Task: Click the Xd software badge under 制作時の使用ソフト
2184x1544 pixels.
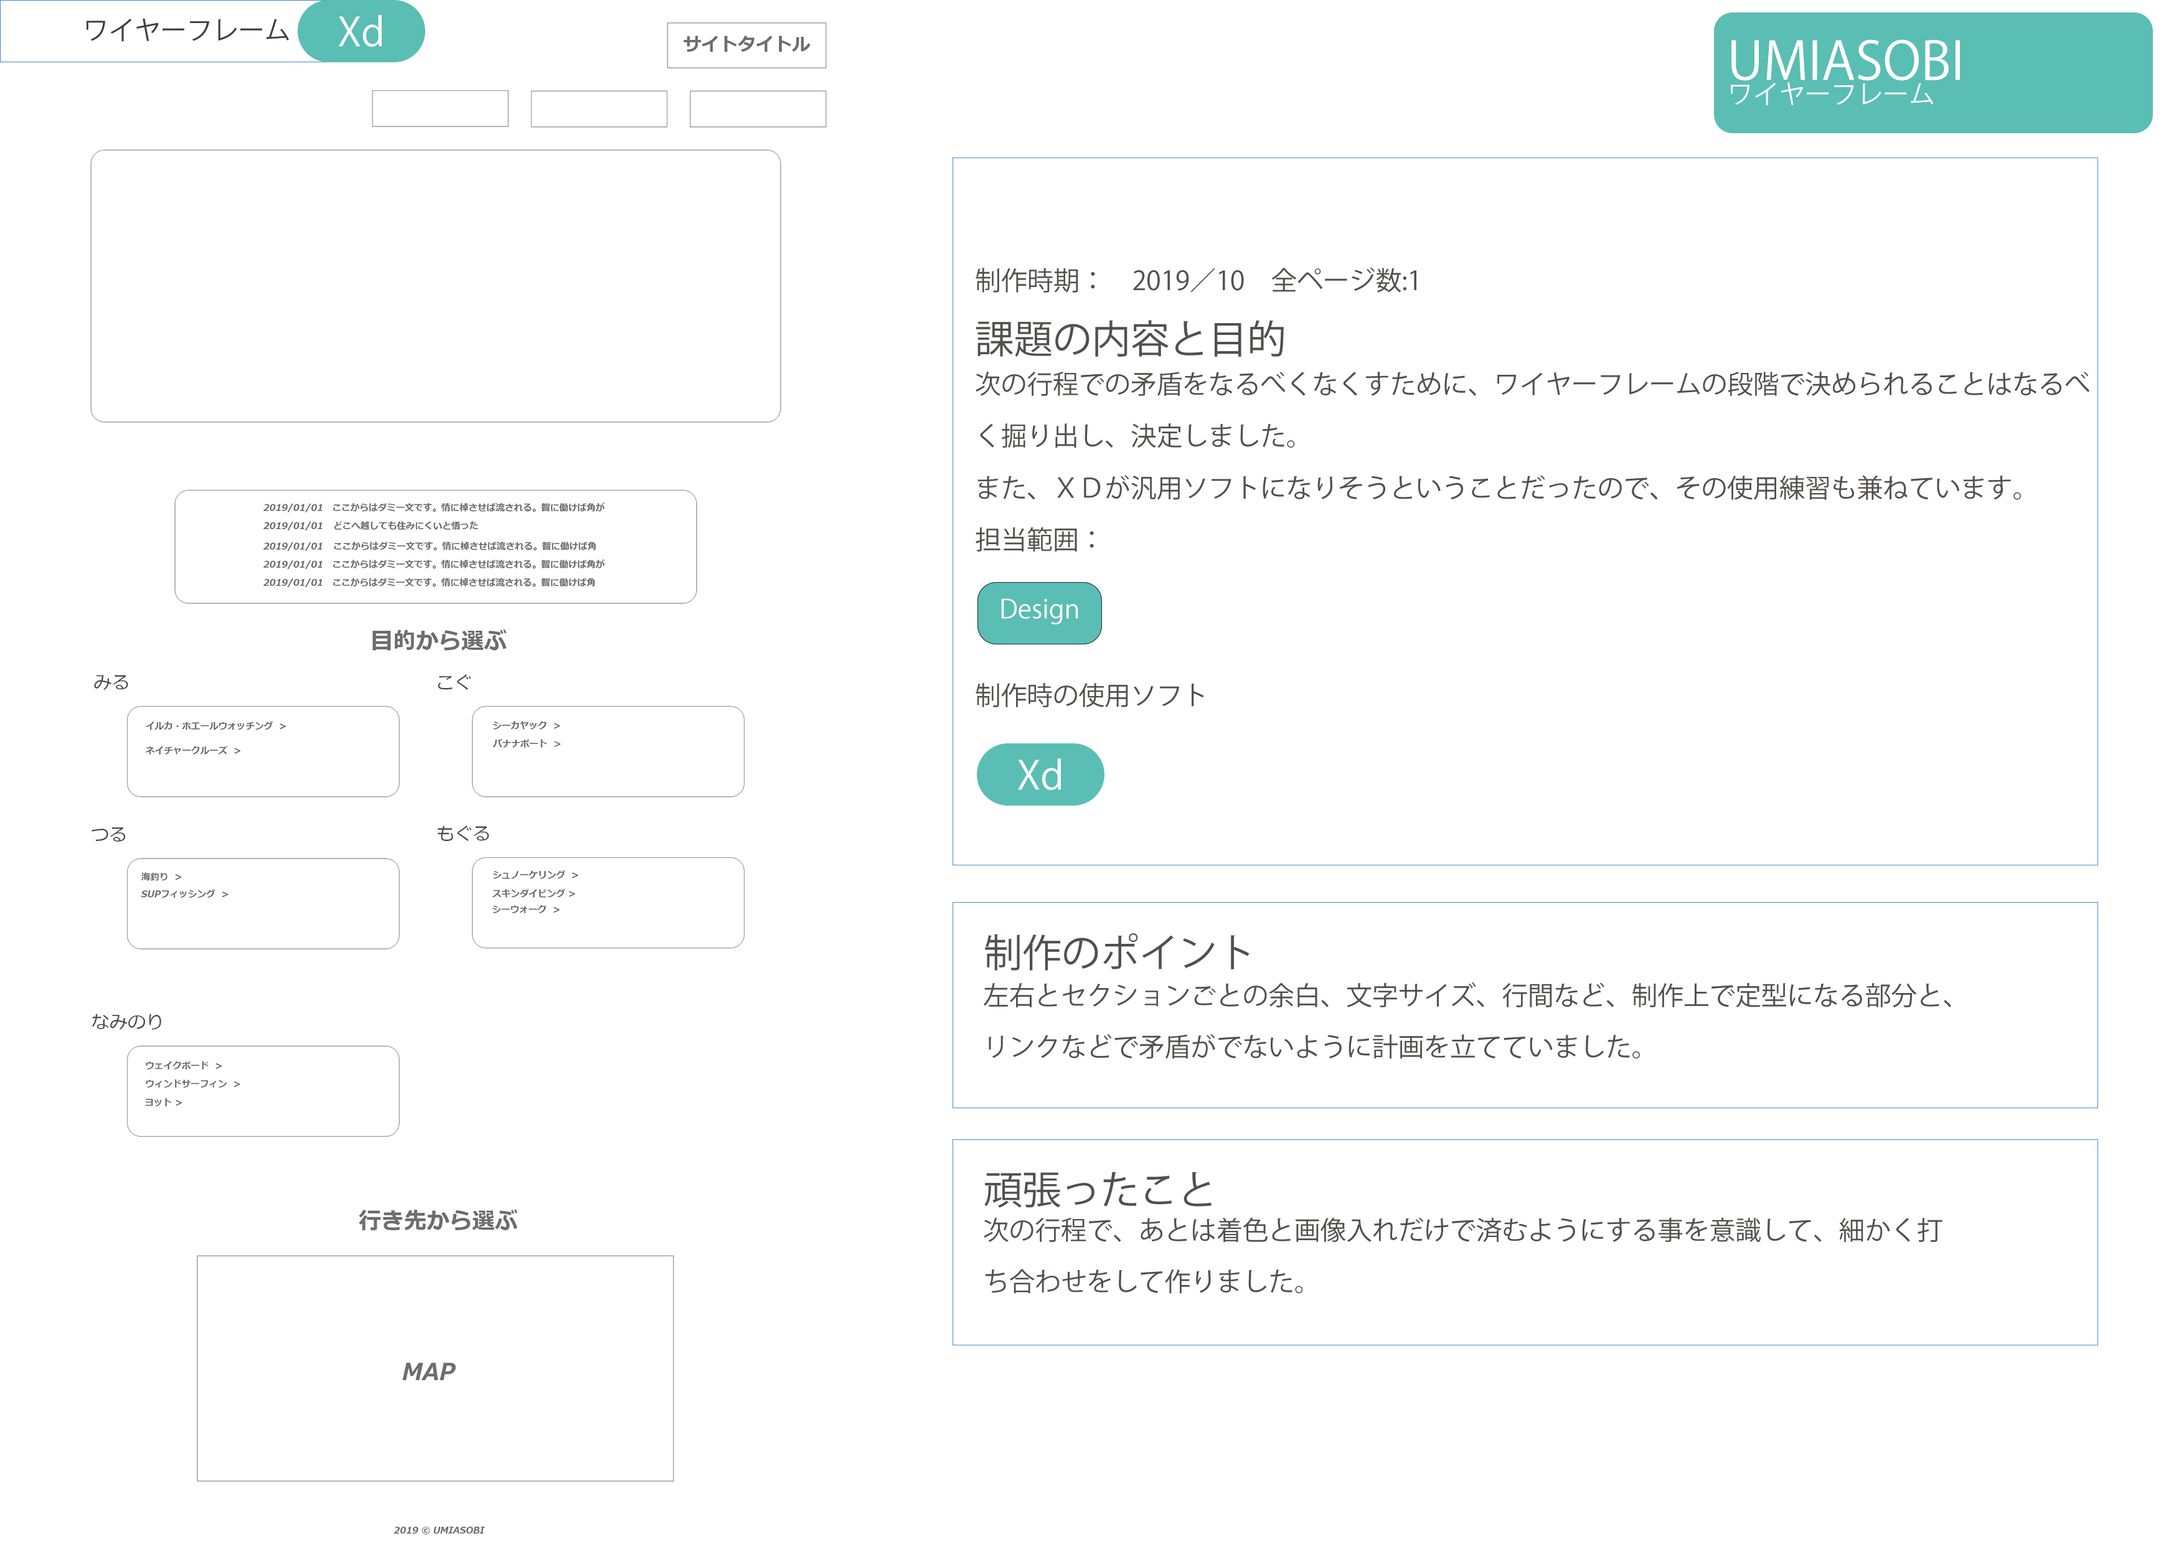Action: point(1039,775)
